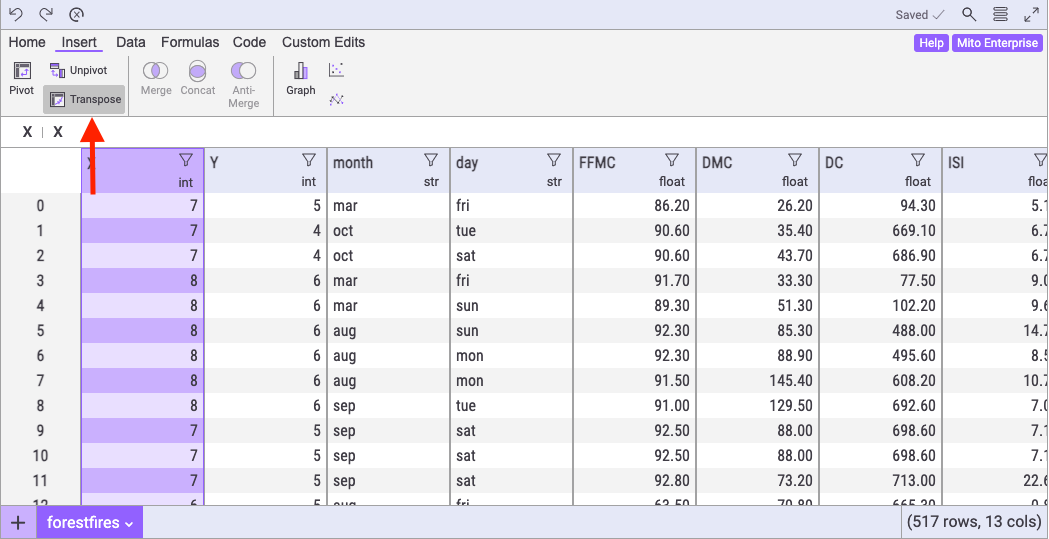Open the forestfires sheet tab dropdown

pyautogui.click(x=90, y=523)
